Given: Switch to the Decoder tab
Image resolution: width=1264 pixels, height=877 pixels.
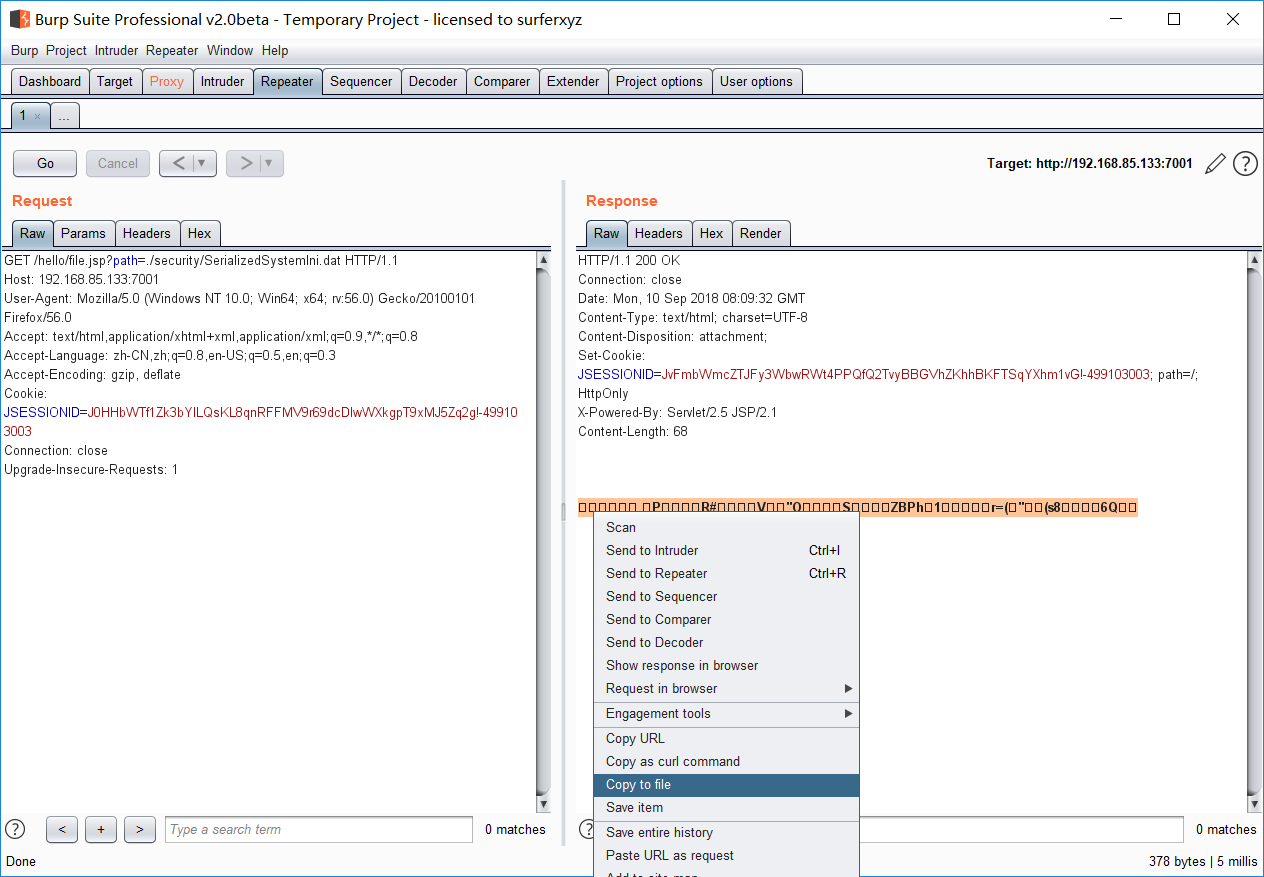Looking at the screenshot, I should [x=433, y=82].
